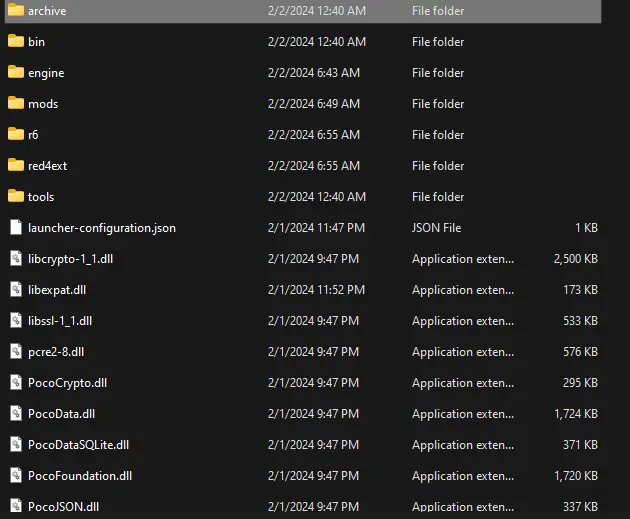Select the libssl-1_1.dll file icon
Viewport: 630px width, 519px height.
tap(16, 320)
